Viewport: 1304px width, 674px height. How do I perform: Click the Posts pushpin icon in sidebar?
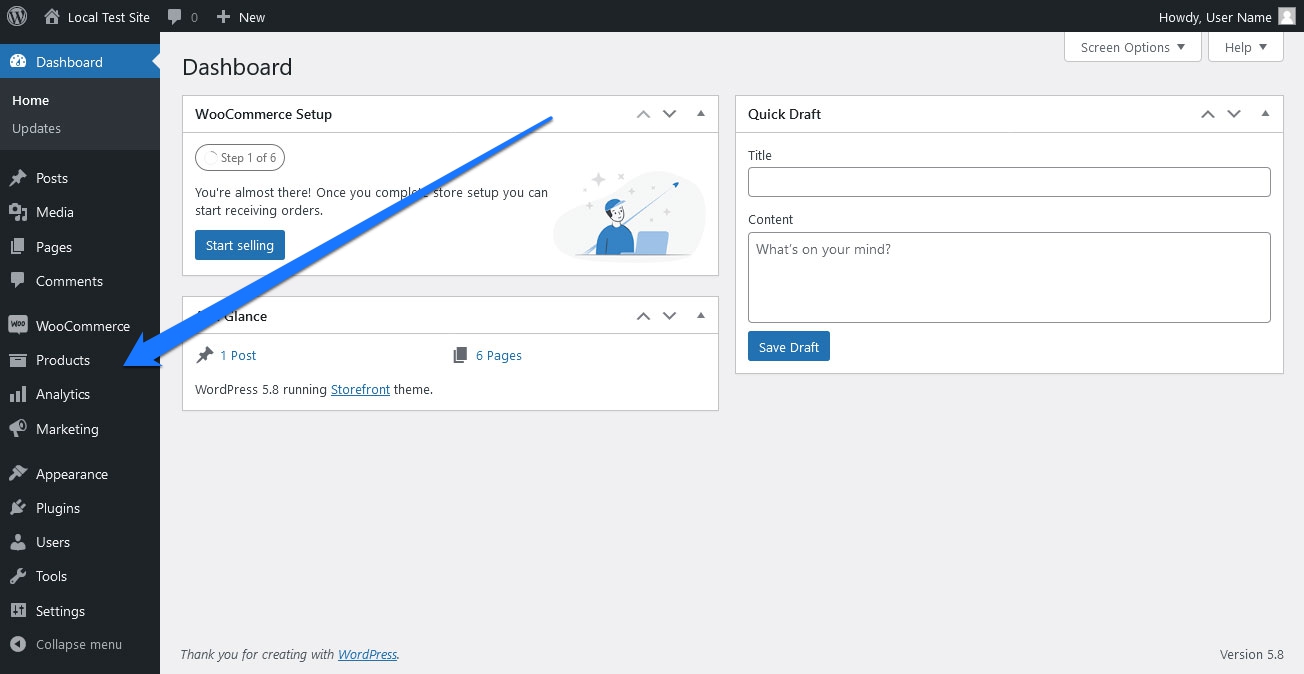pos(18,178)
